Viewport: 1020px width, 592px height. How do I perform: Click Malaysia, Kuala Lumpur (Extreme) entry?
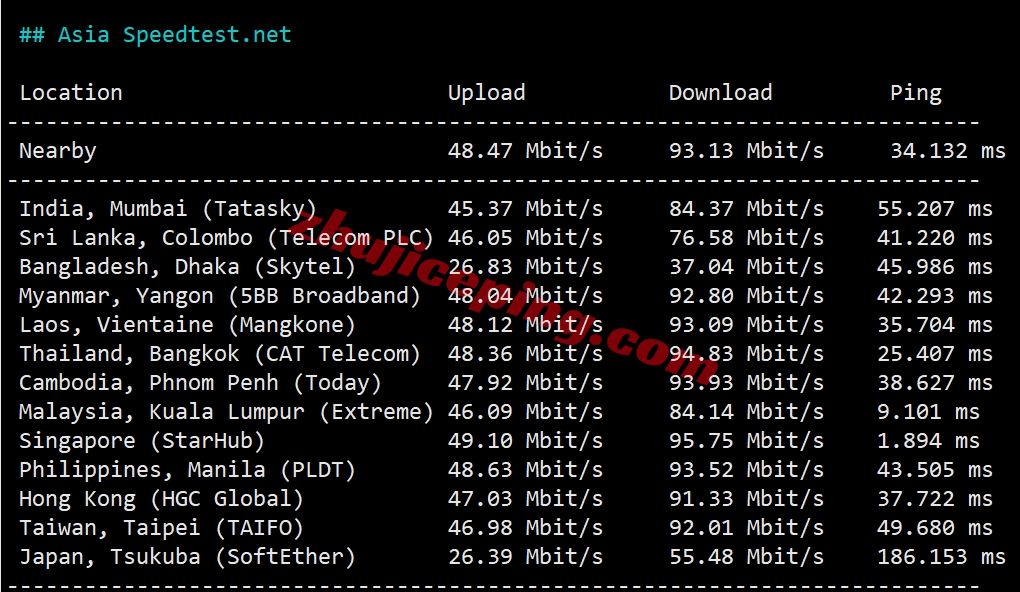point(226,412)
